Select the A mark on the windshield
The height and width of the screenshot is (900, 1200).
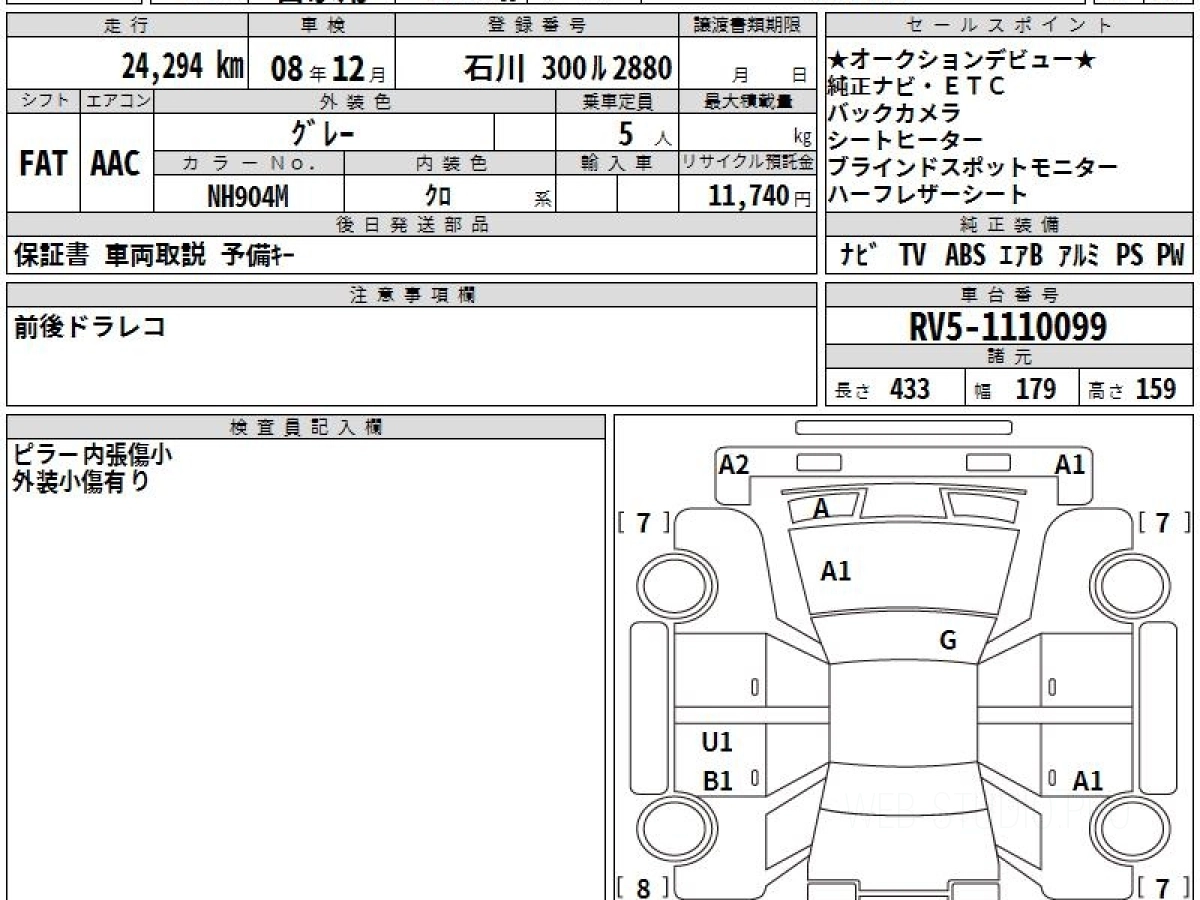pos(821,509)
